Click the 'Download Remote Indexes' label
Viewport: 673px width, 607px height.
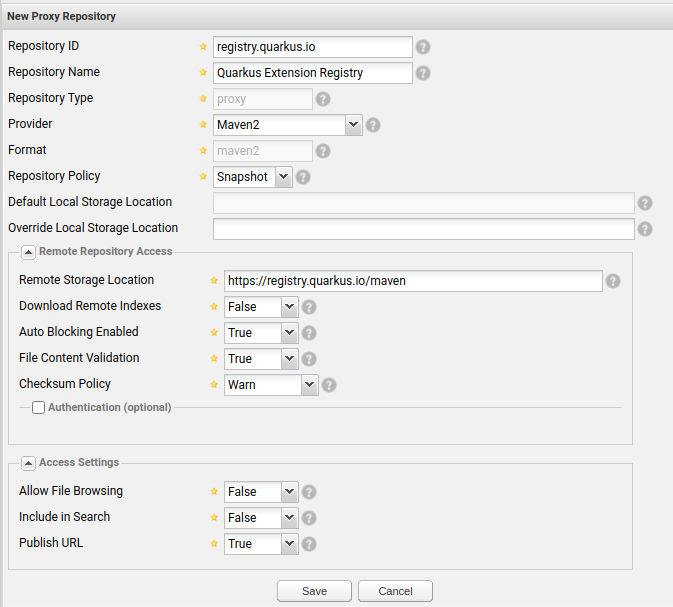click(90, 306)
